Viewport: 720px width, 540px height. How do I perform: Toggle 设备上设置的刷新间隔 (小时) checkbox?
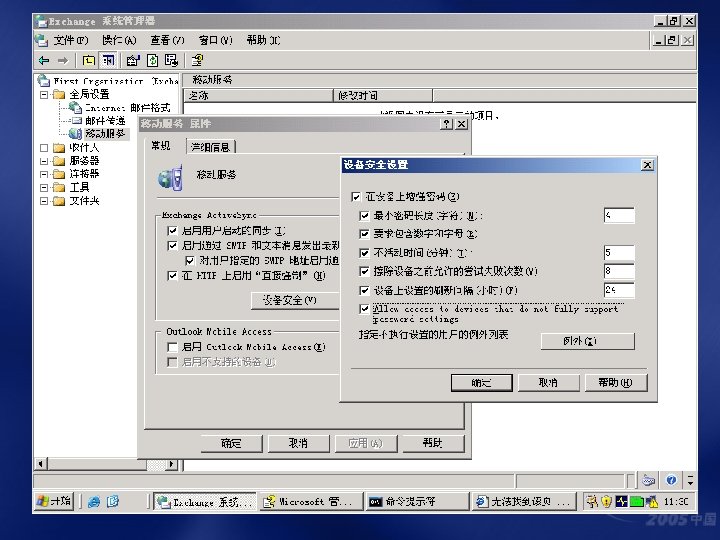364,290
